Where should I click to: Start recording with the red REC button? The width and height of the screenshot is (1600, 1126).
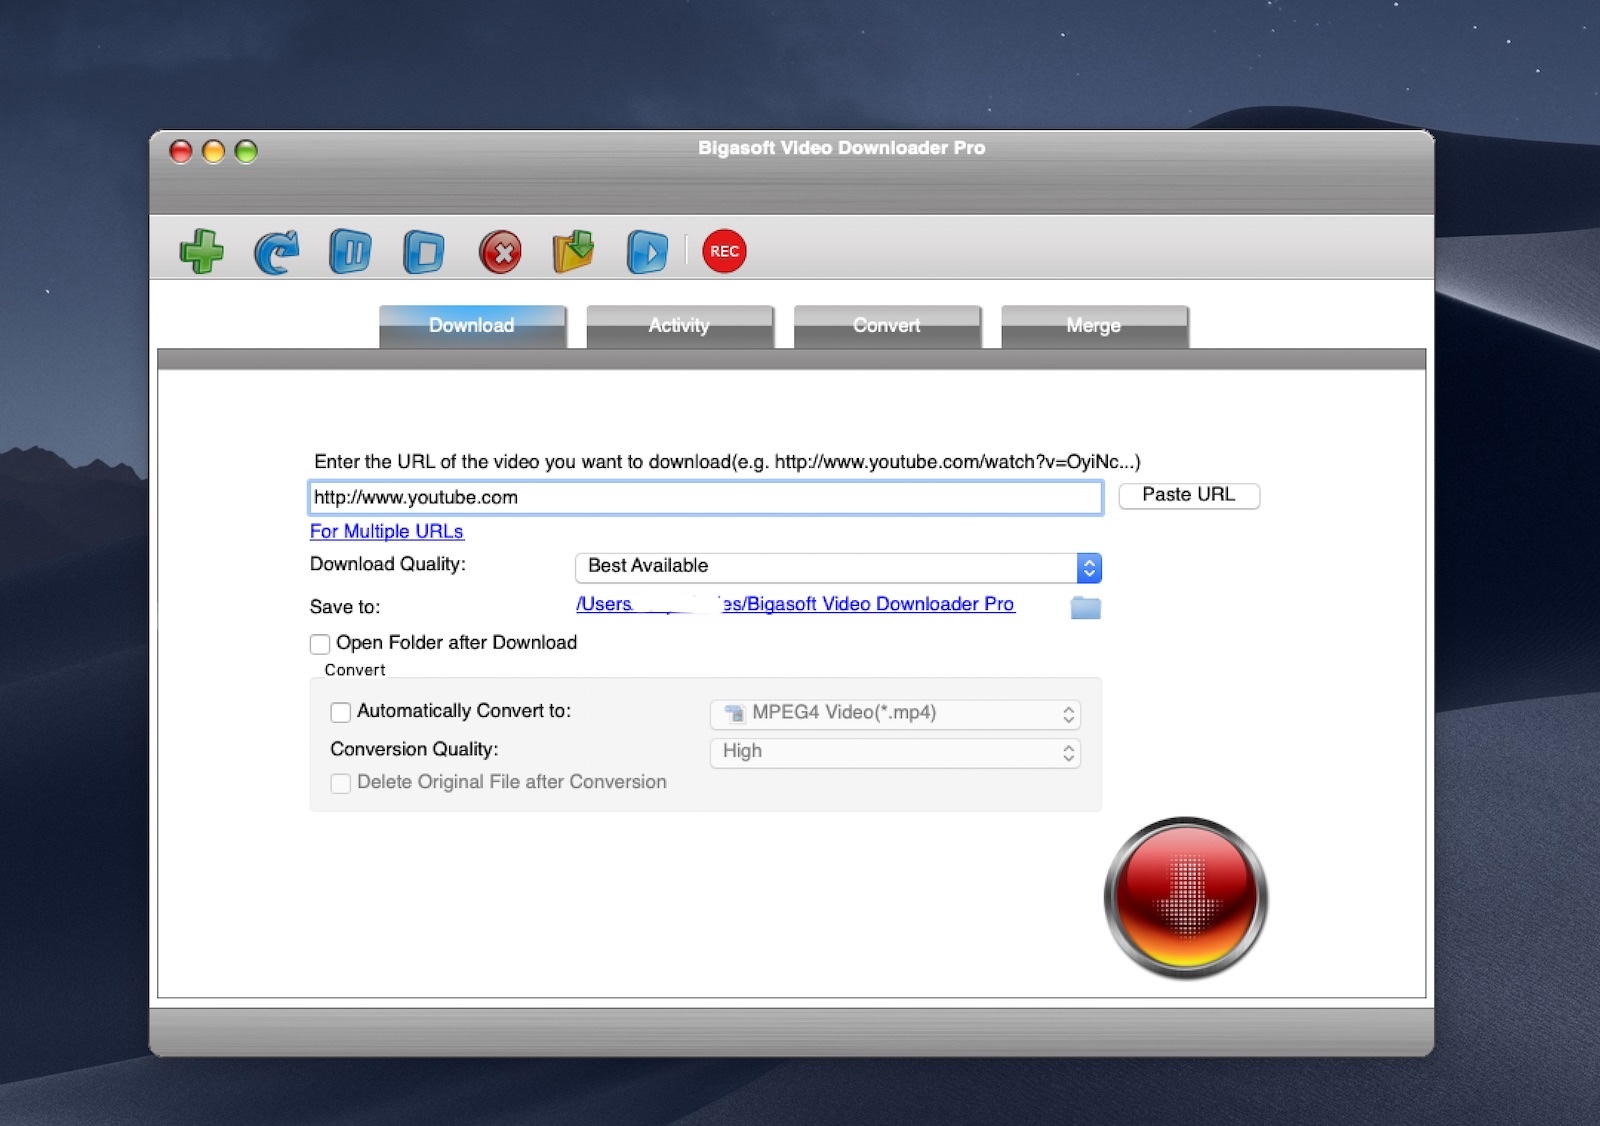[724, 251]
